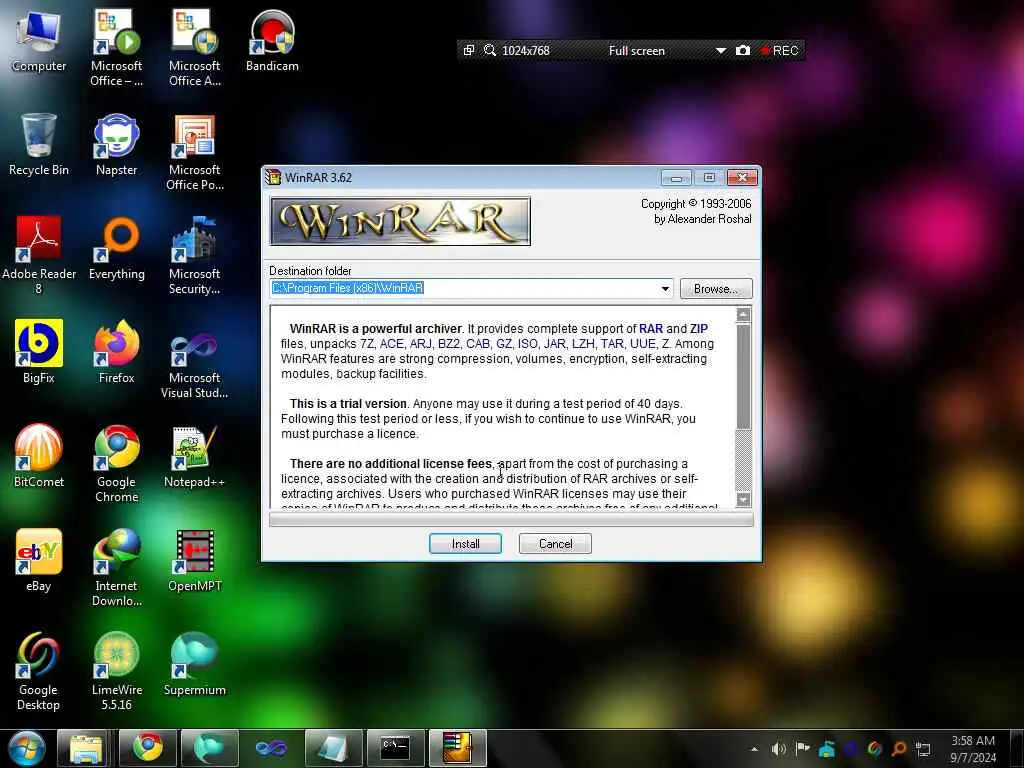
Task: Click the volume speaker tray icon
Action: (x=778, y=749)
